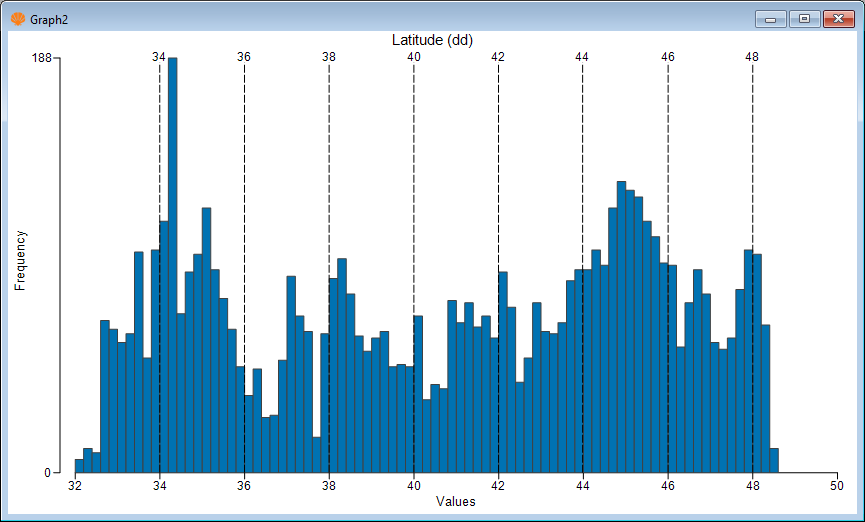Screen dimensions: 865x522
Task: Click the last short bar right of 48
Action: tap(774, 461)
